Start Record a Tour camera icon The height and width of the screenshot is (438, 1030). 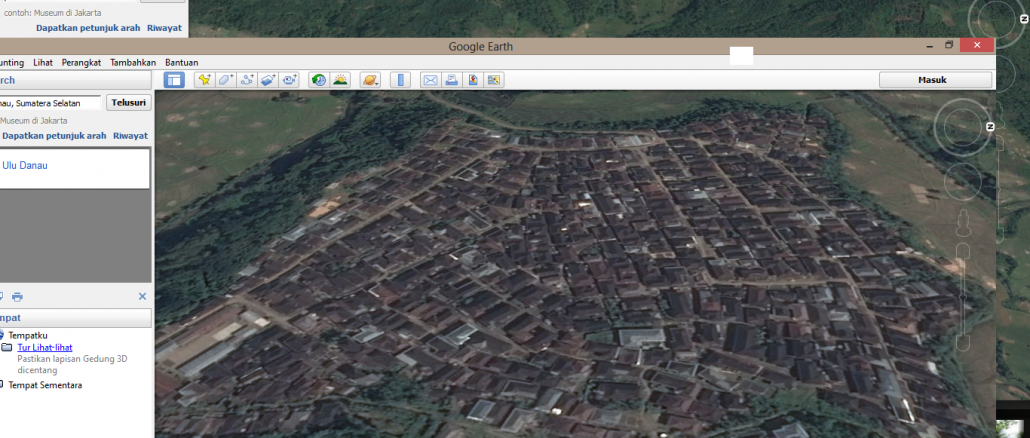[x=290, y=80]
